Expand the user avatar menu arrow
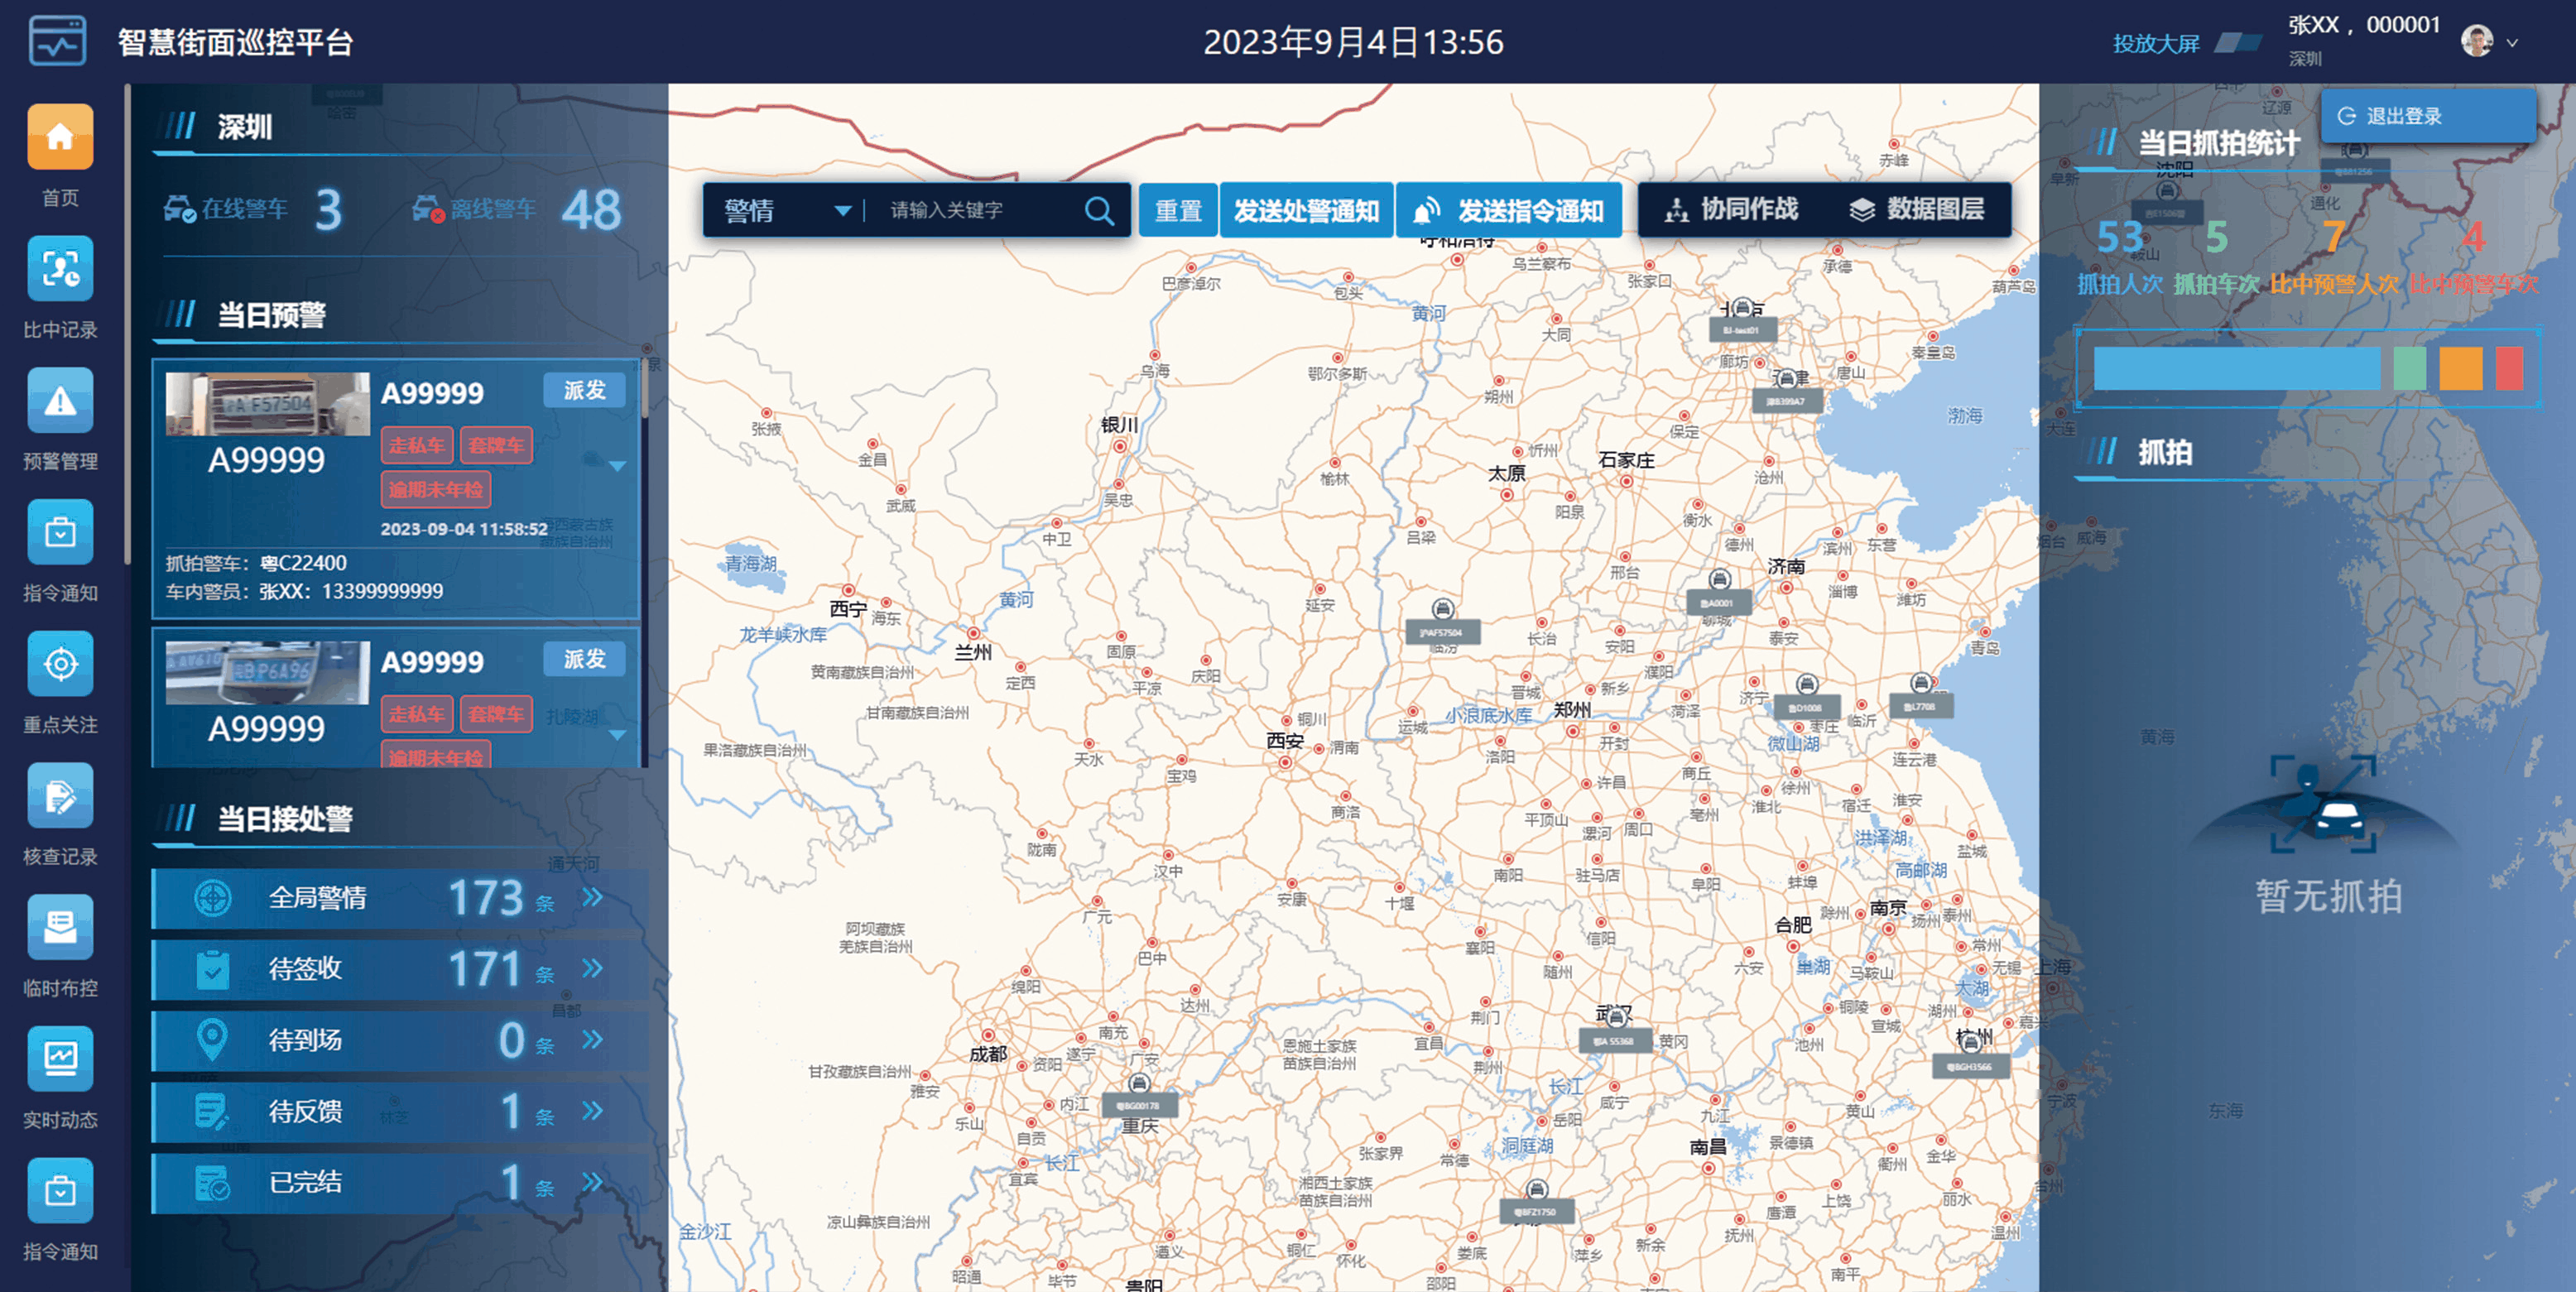The width and height of the screenshot is (2576, 1292). point(2511,43)
